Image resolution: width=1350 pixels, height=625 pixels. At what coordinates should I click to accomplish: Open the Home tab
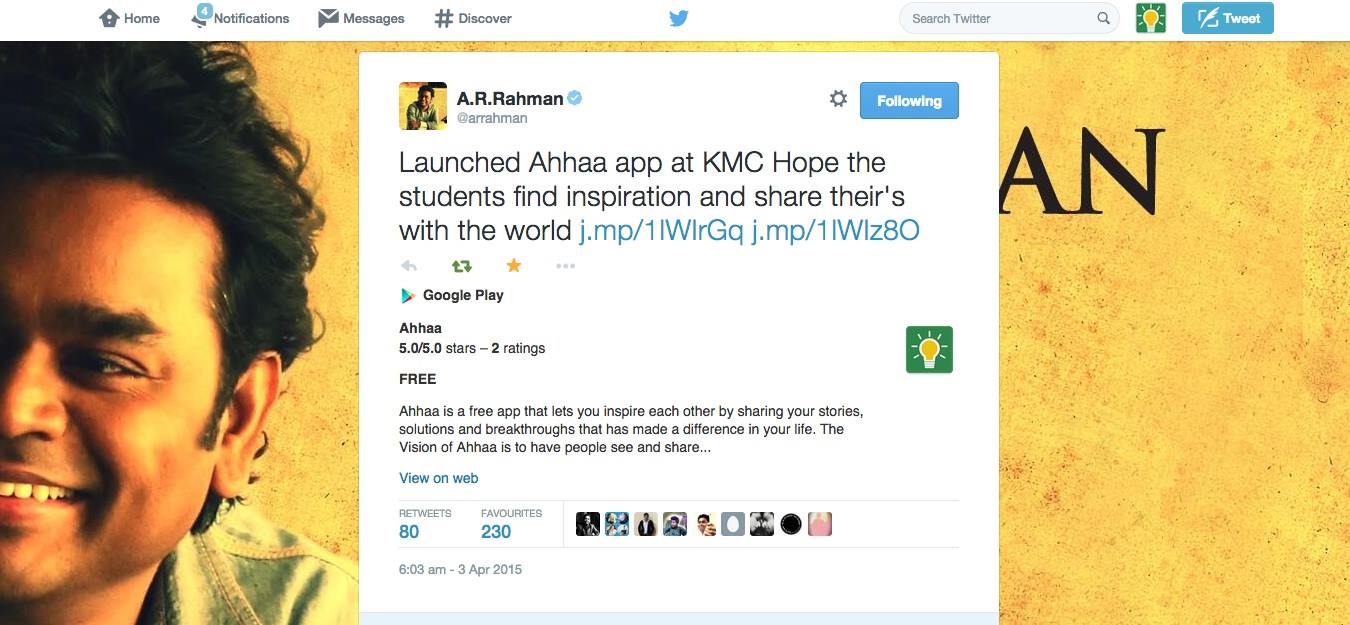[x=130, y=18]
